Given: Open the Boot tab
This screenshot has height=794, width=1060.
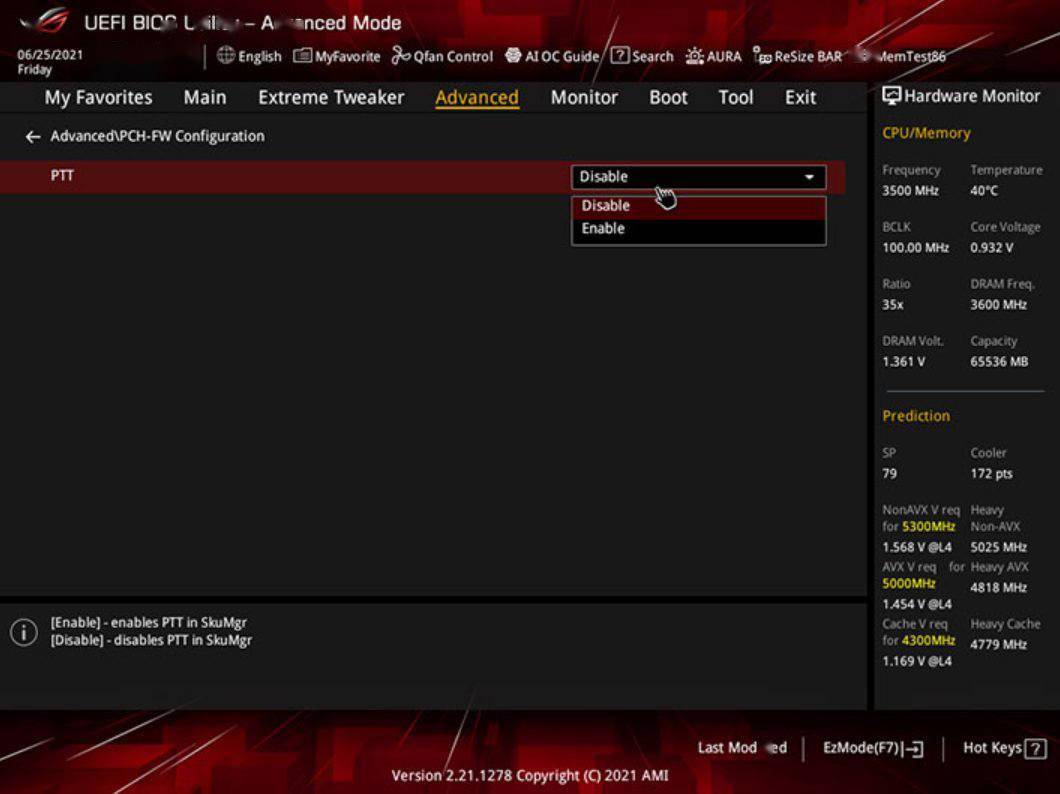Looking at the screenshot, I should pos(668,97).
